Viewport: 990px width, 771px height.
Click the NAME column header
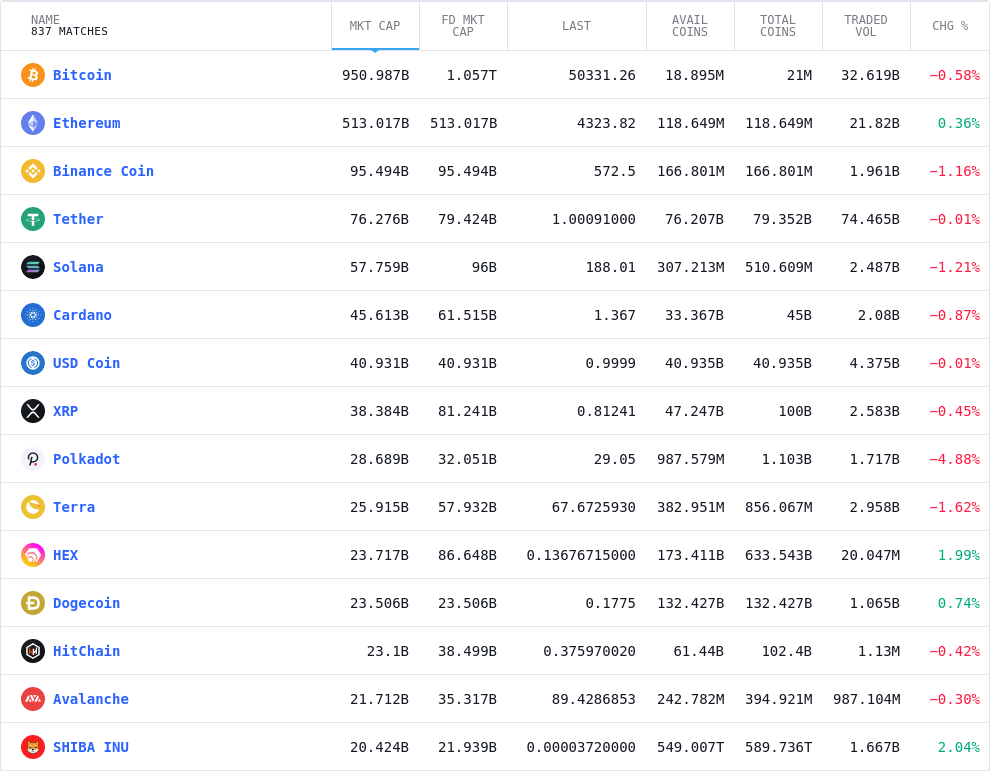click(x=45, y=19)
